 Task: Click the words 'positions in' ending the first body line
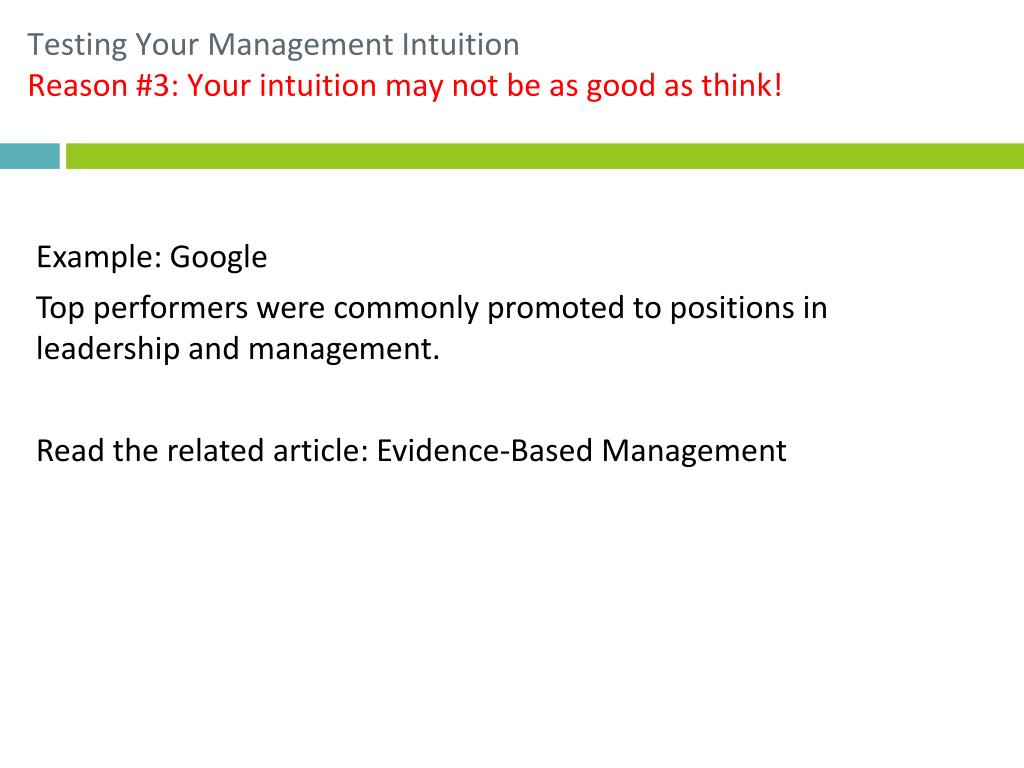point(748,309)
